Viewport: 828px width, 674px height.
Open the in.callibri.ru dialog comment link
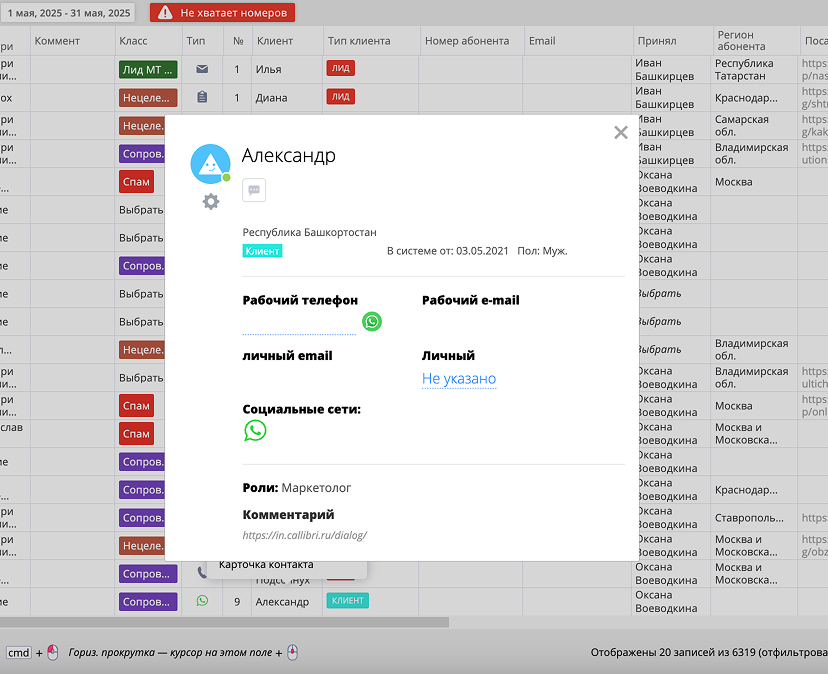tap(305, 535)
